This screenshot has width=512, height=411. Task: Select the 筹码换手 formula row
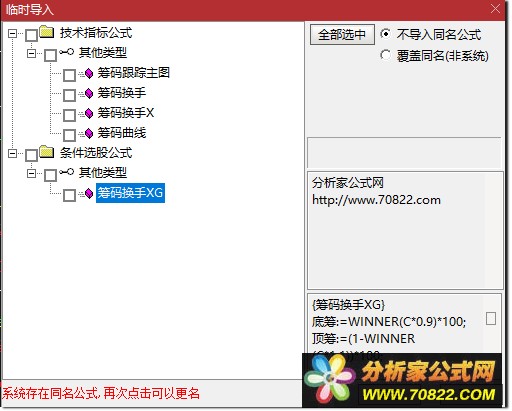[121, 93]
